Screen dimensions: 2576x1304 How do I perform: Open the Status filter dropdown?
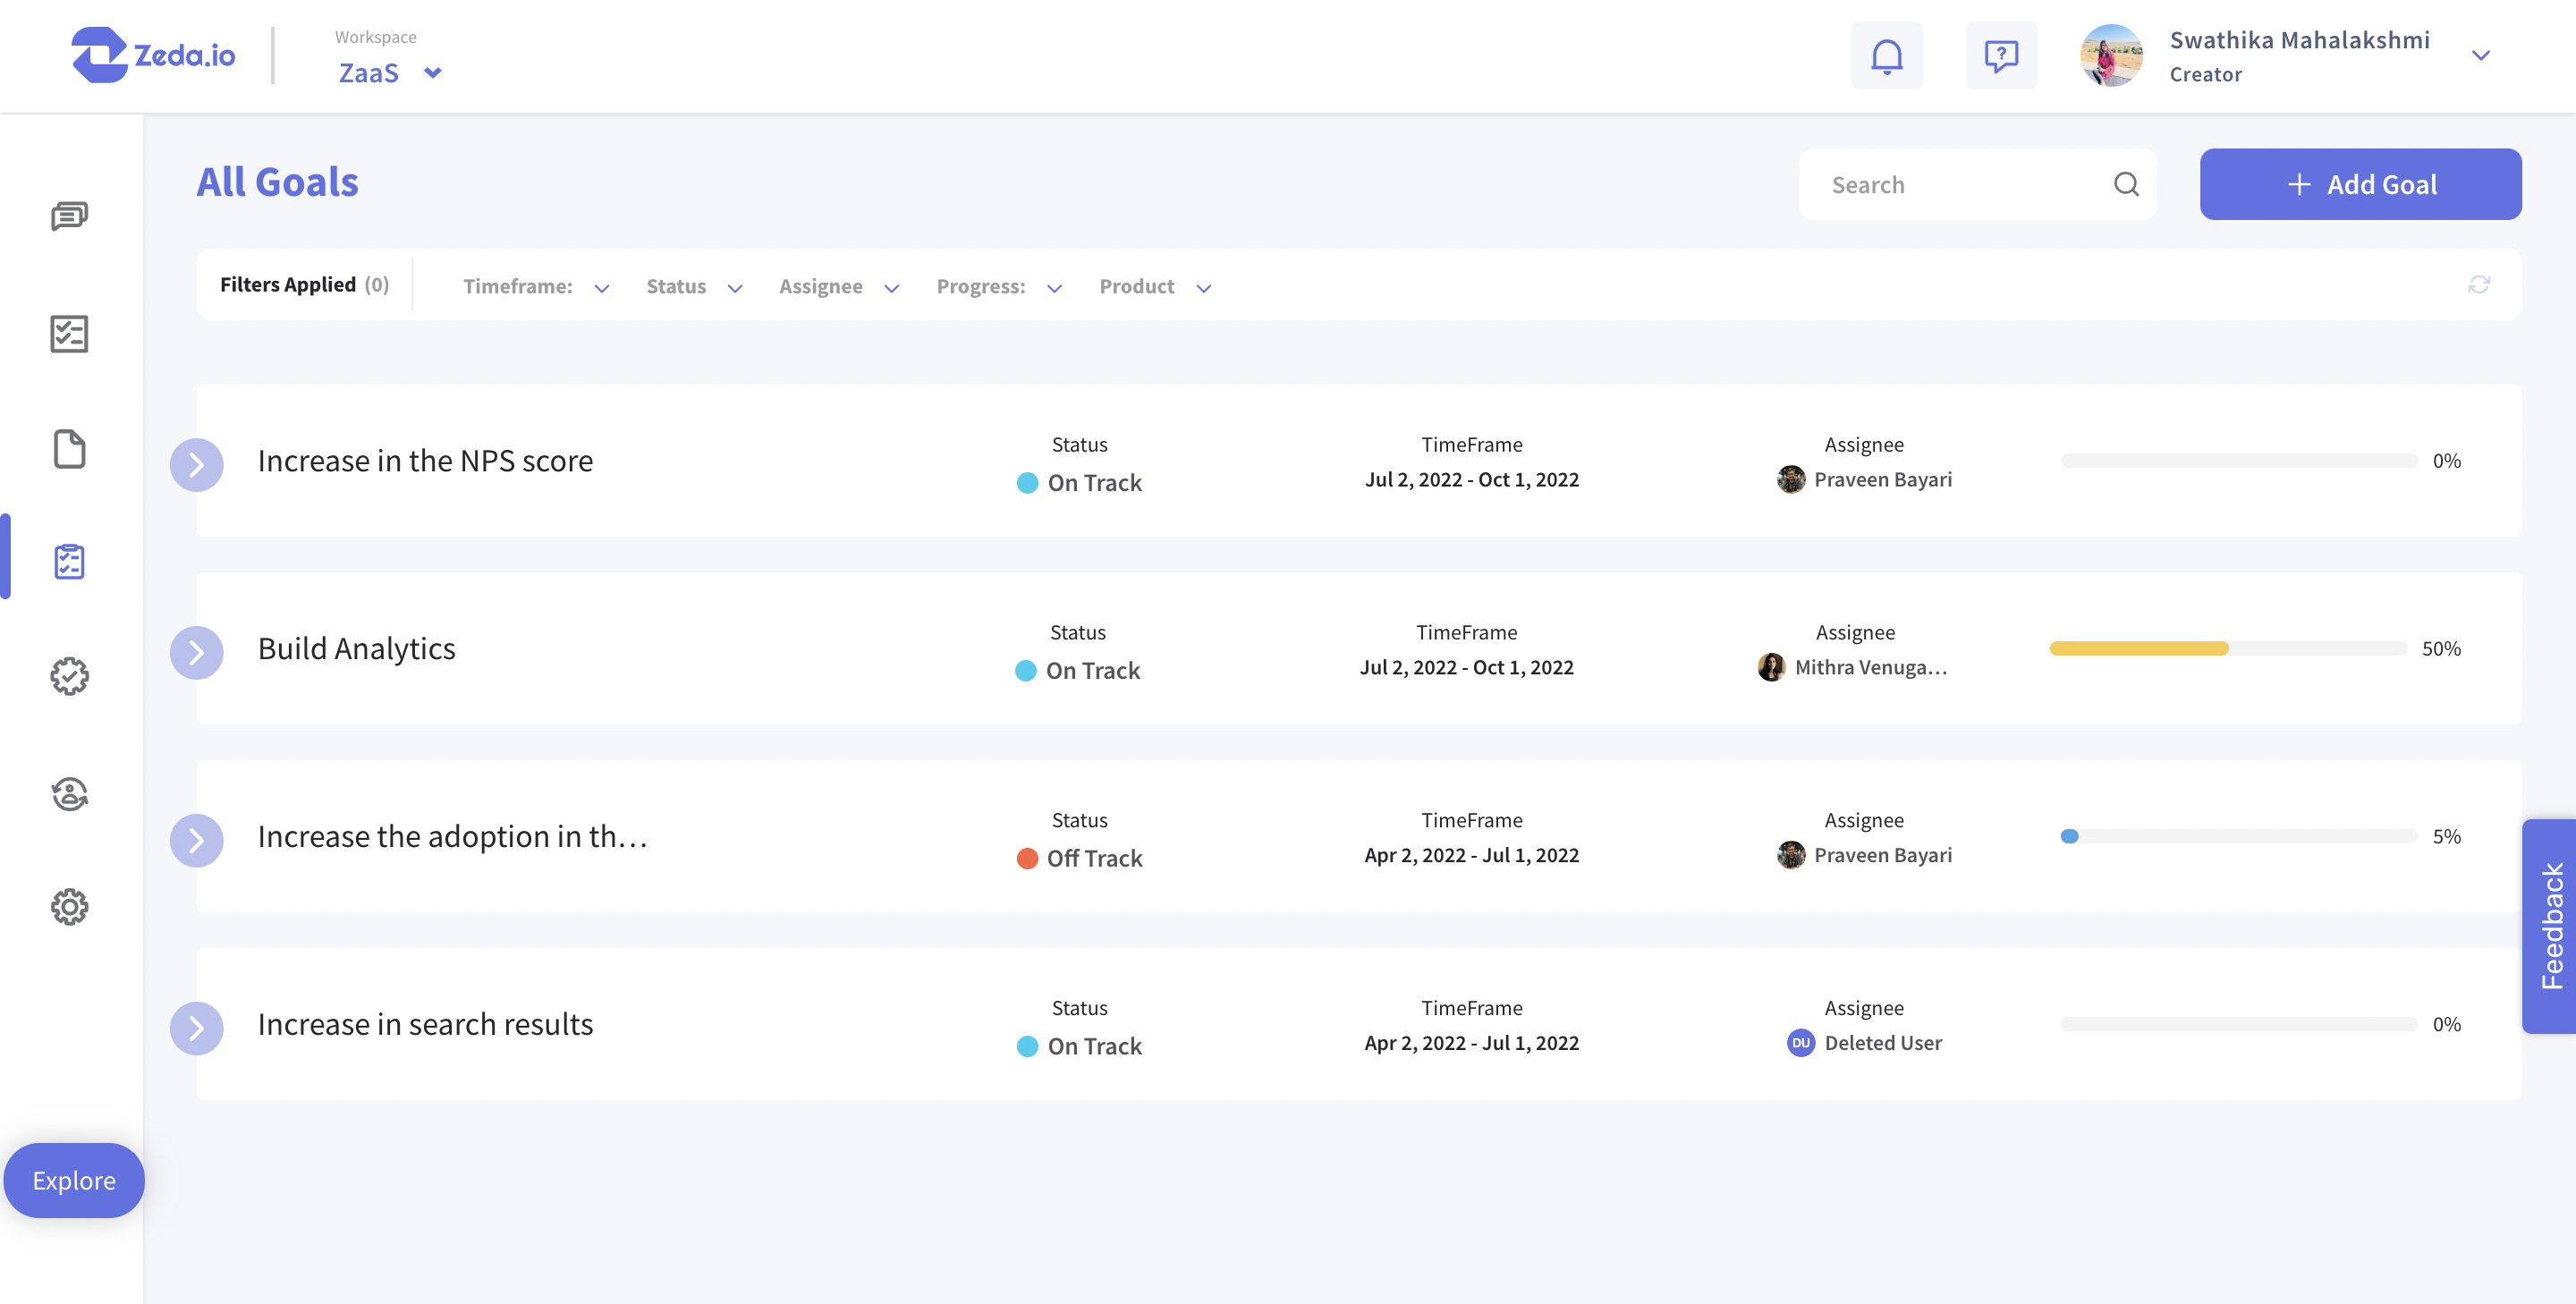[x=693, y=287]
